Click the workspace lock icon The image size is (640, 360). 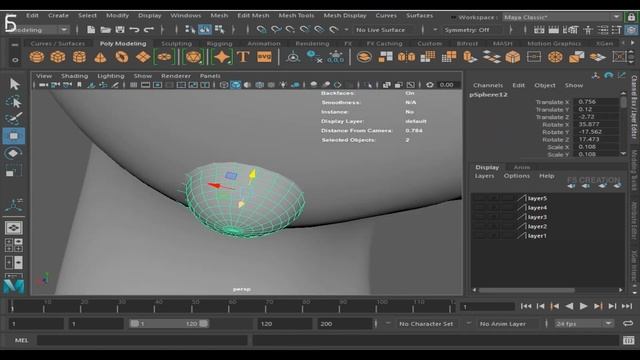631,17
